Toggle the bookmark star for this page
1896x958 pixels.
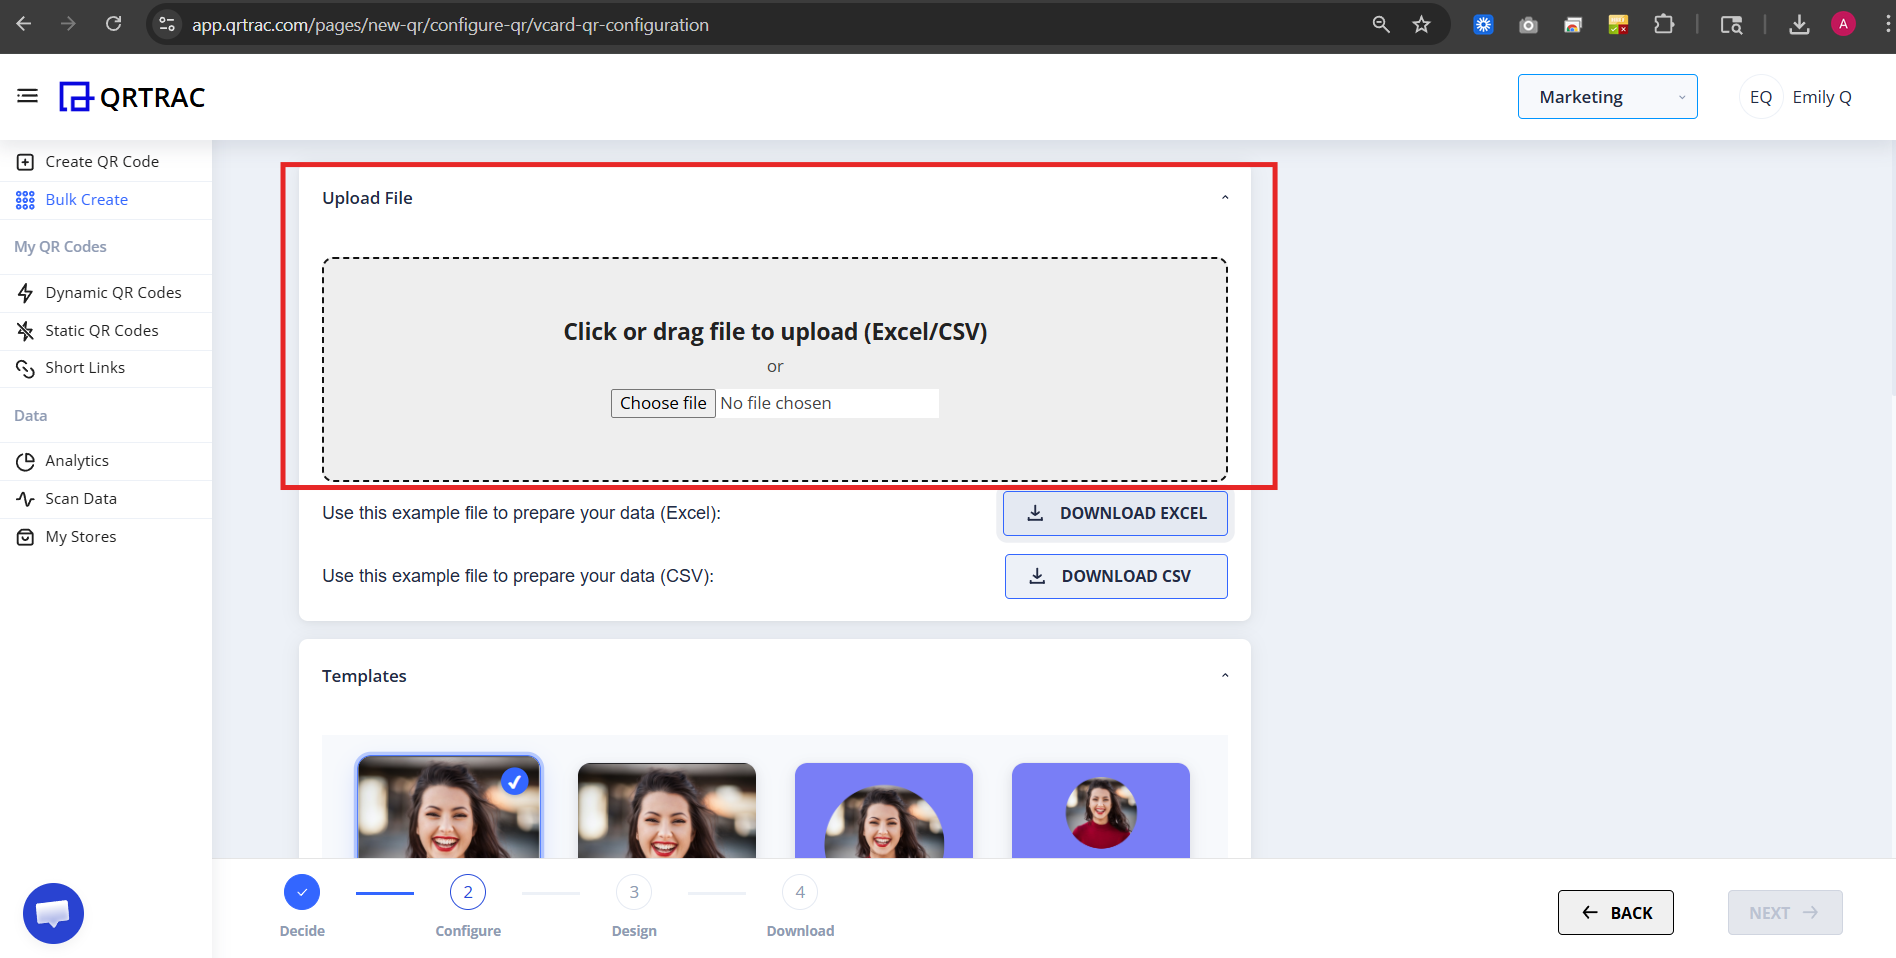click(1421, 24)
